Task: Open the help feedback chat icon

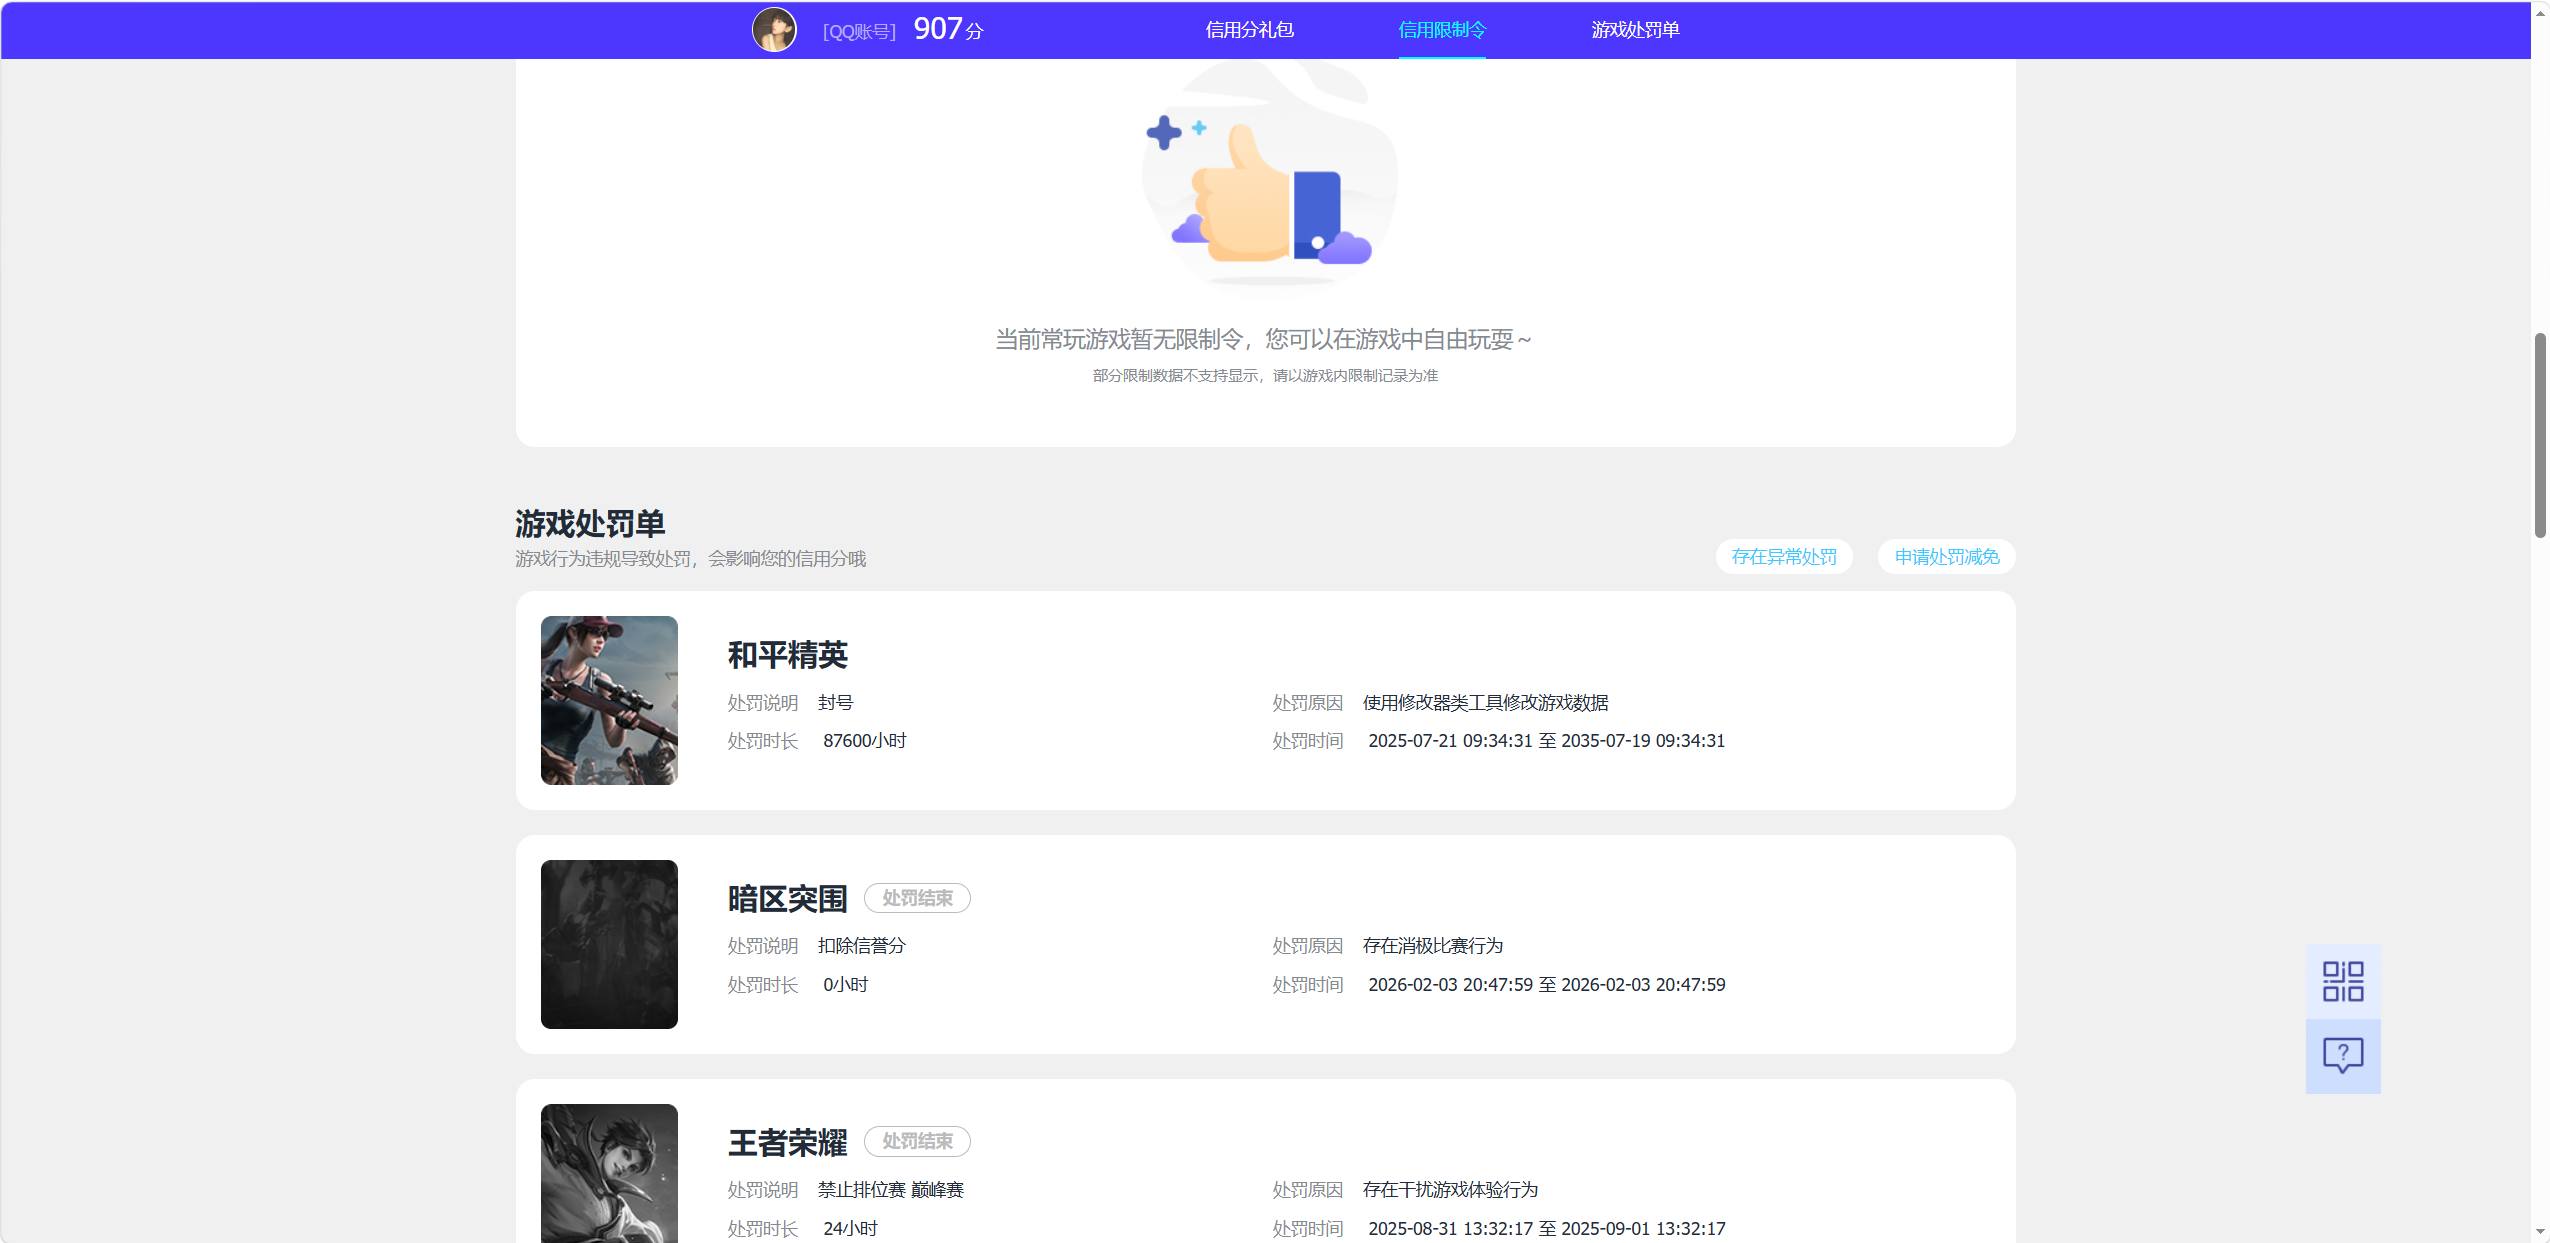Action: (2342, 1056)
